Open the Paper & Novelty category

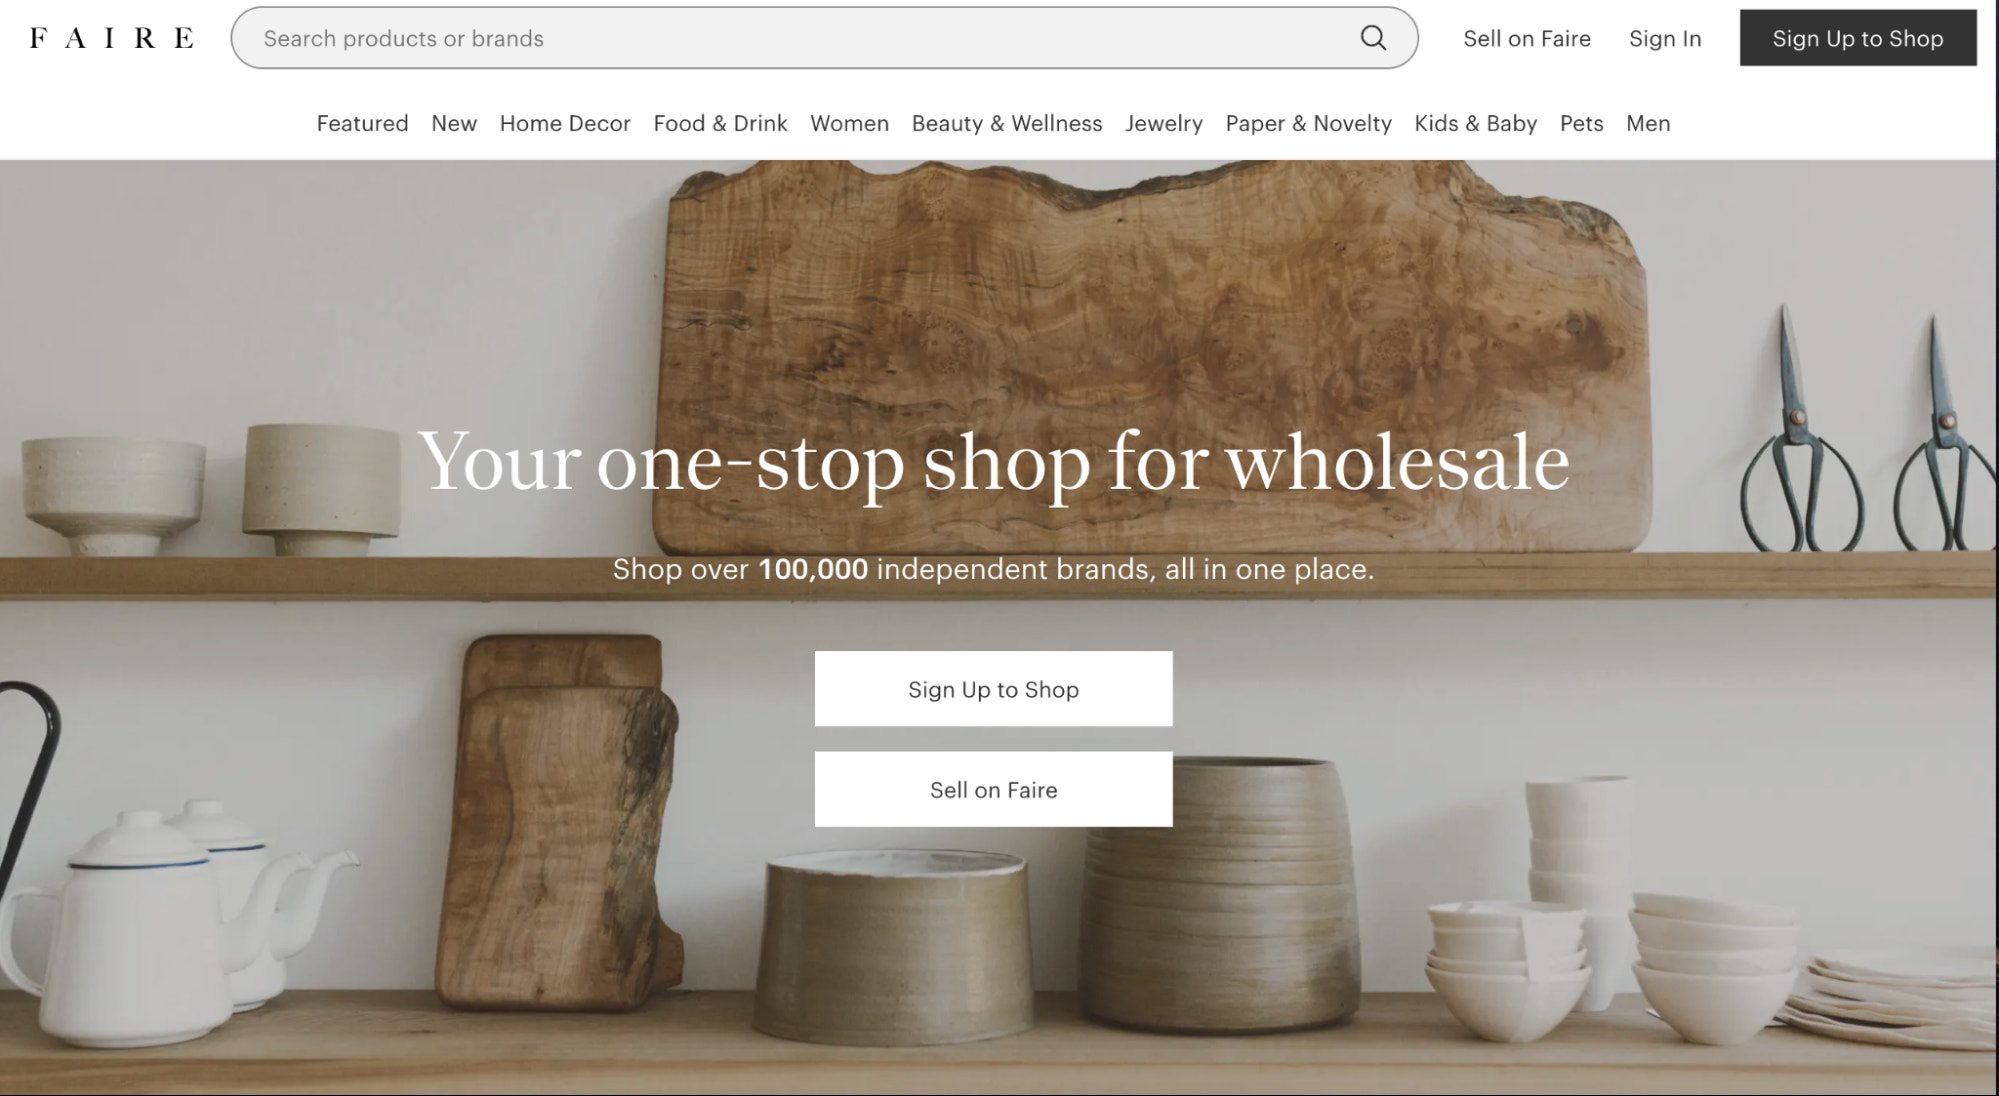click(x=1308, y=123)
